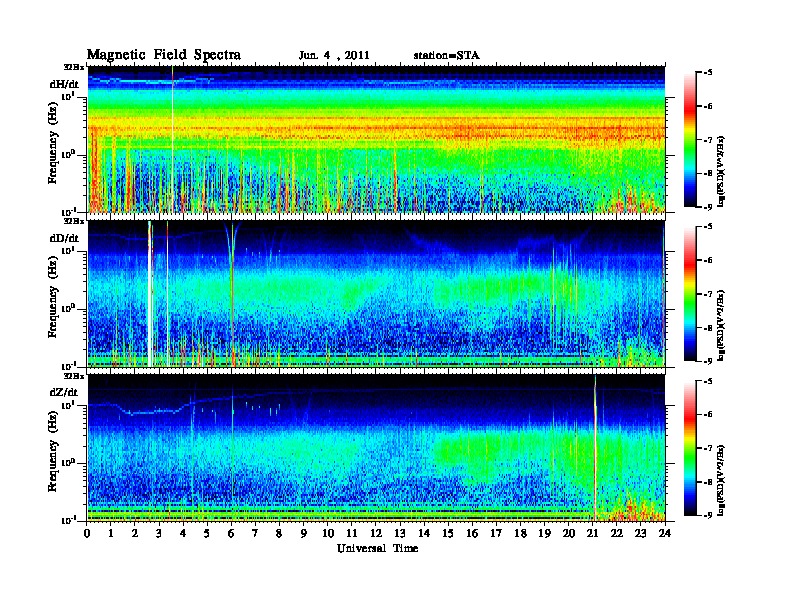Screen dimensions: 792x612
Task: Click the PSD units label beside dH/dt colorbar
Action: pos(722,171)
